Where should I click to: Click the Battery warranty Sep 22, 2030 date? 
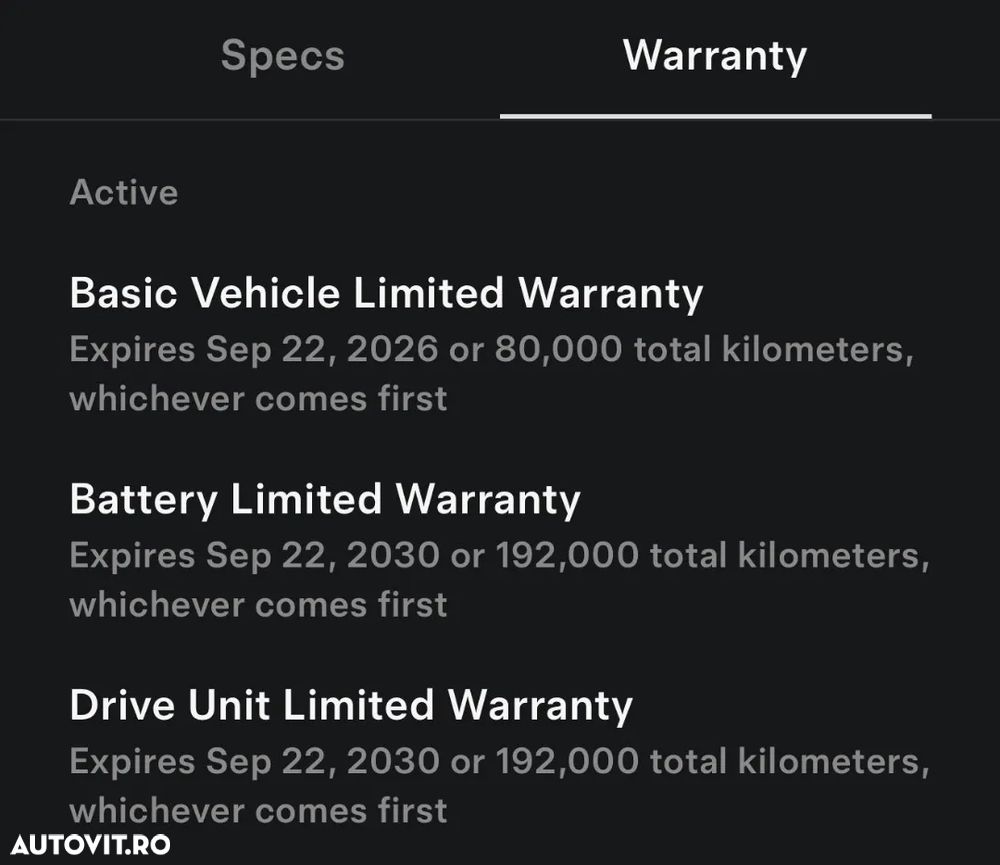pyautogui.click(x=322, y=555)
